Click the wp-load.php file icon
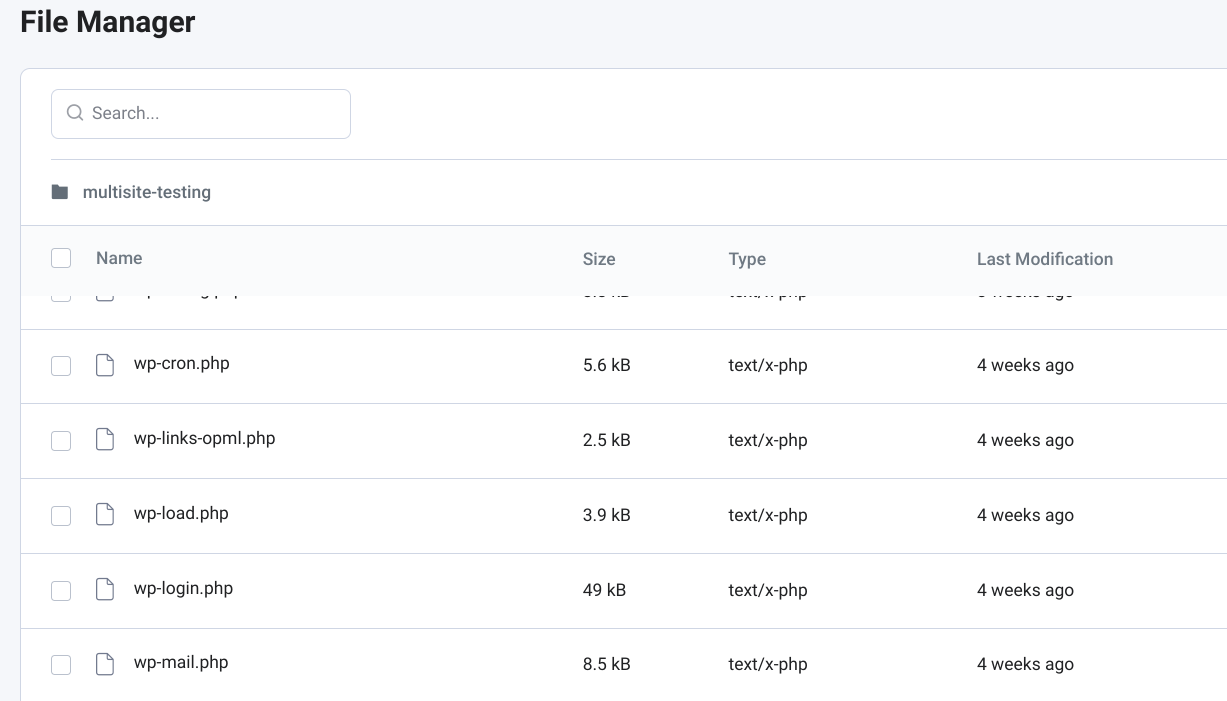The image size is (1227, 701). coord(105,515)
